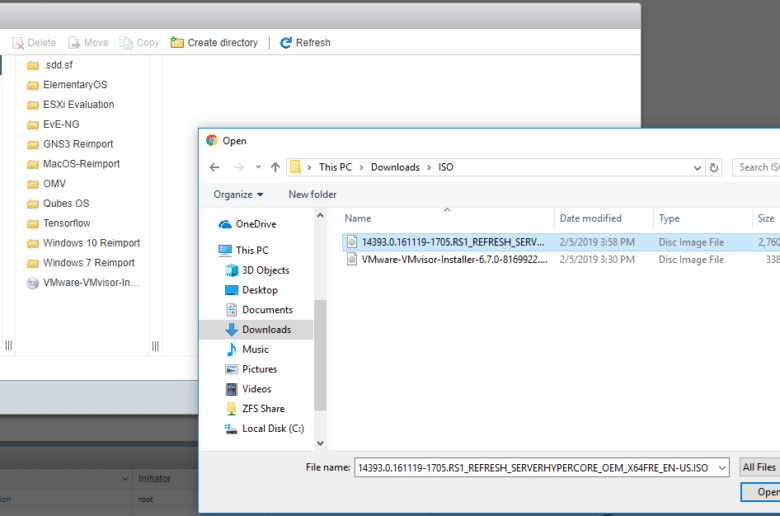Screen dimensions: 780x516
Task: Click This PC in the address breadcrumb
Action: click(x=335, y=167)
